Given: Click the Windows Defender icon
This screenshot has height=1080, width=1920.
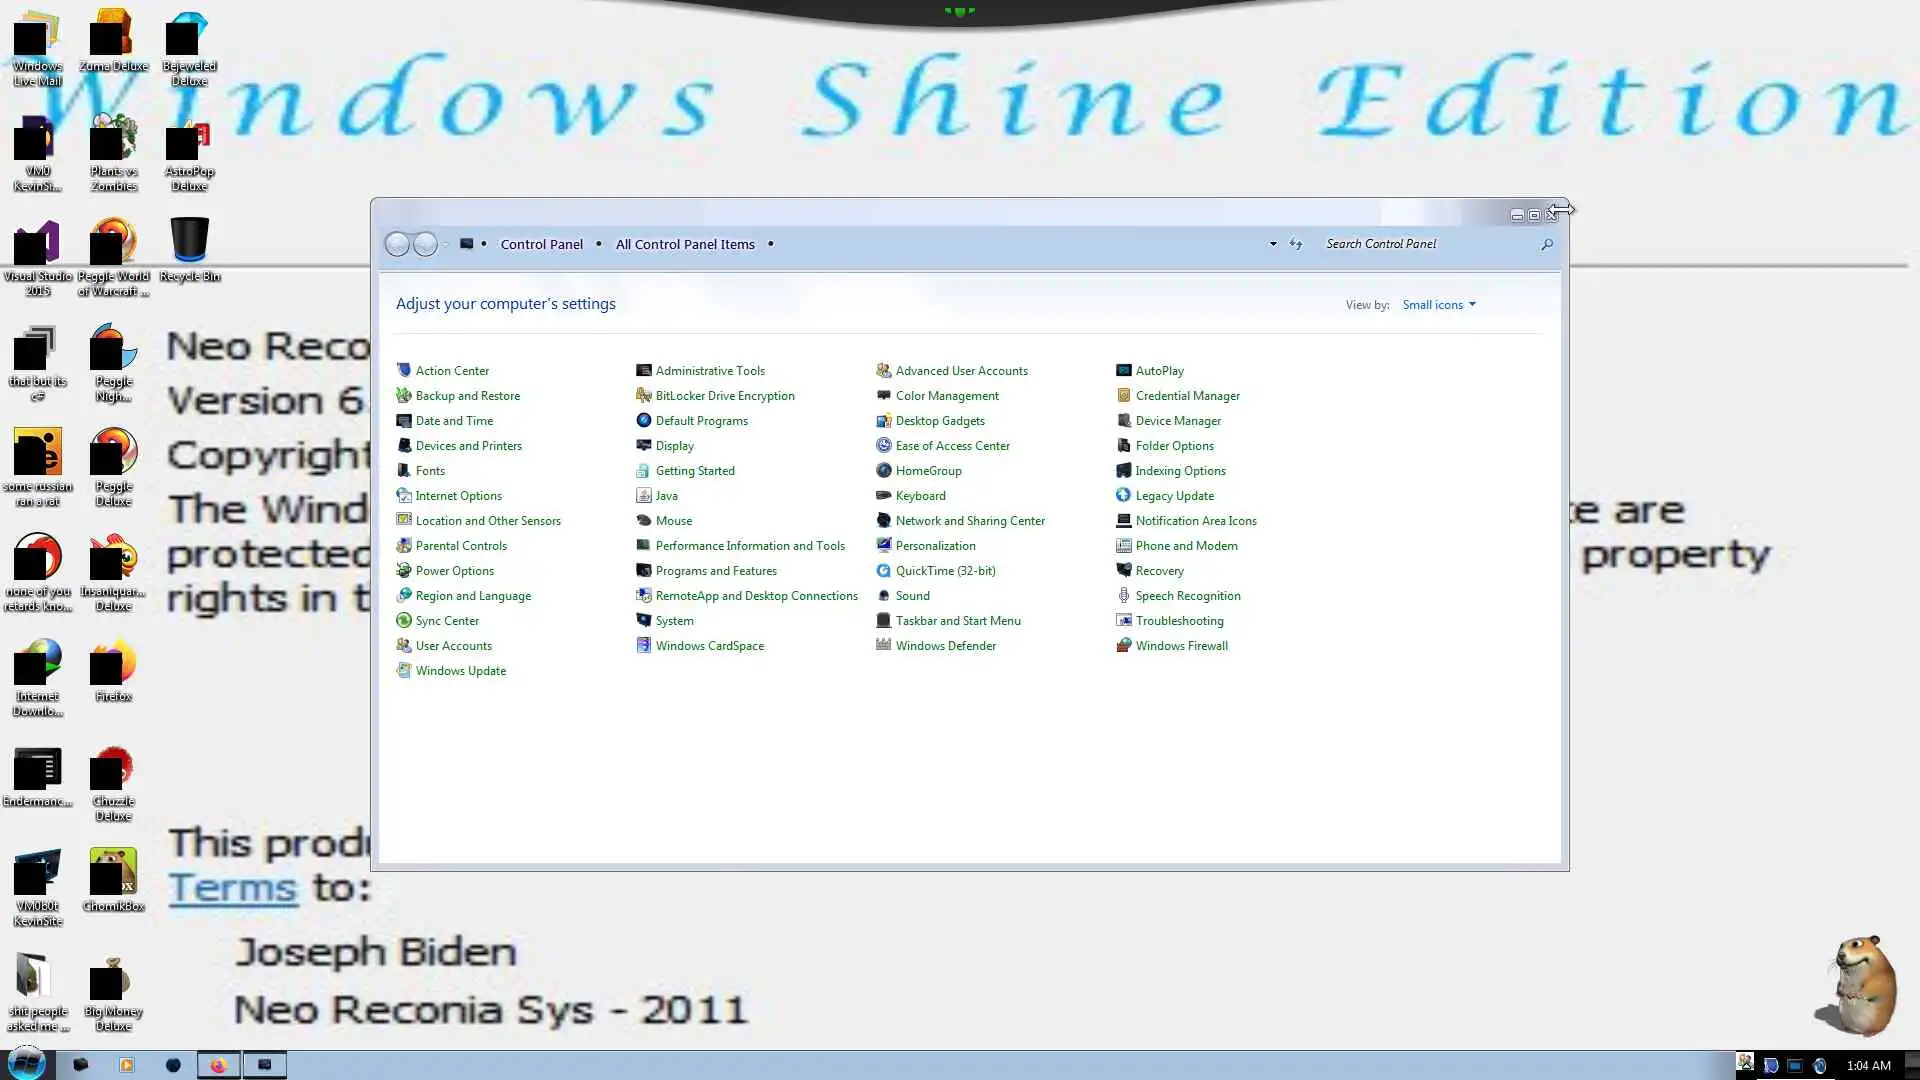Looking at the screenshot, I should 884,646.
